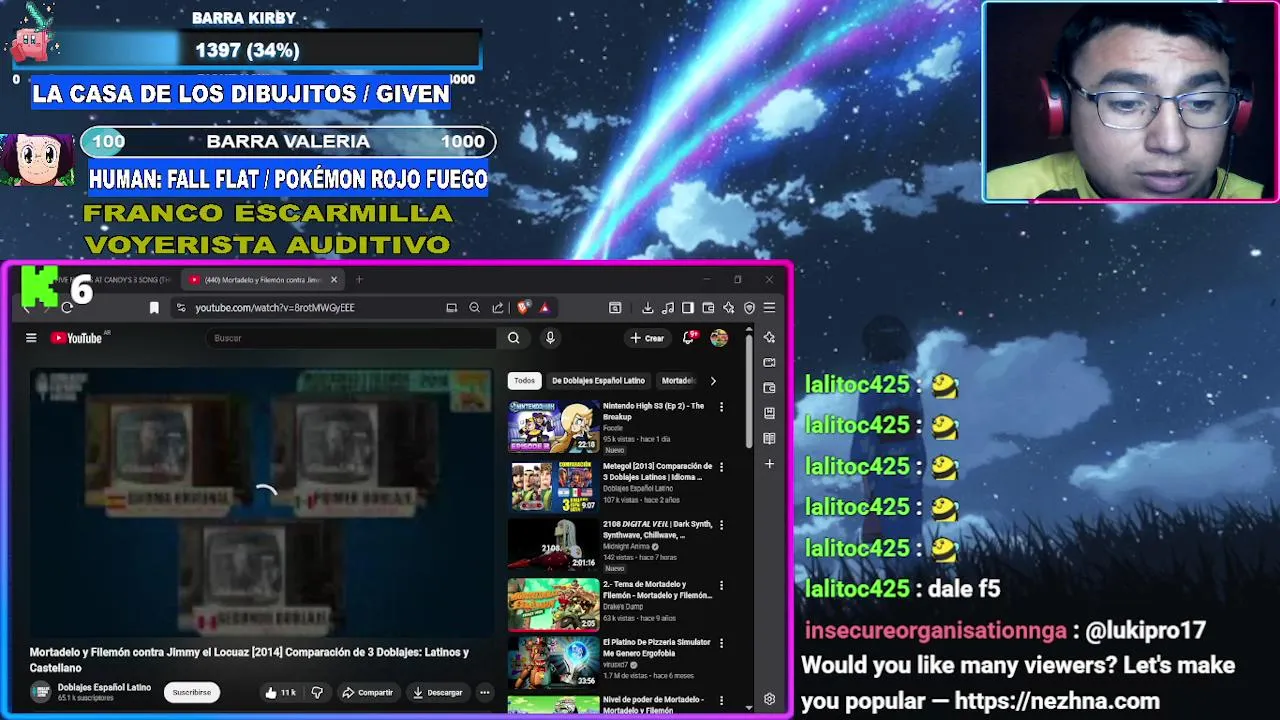
Task: Open options for El Platino De Pizzeria video
Action: click(721, 643)
